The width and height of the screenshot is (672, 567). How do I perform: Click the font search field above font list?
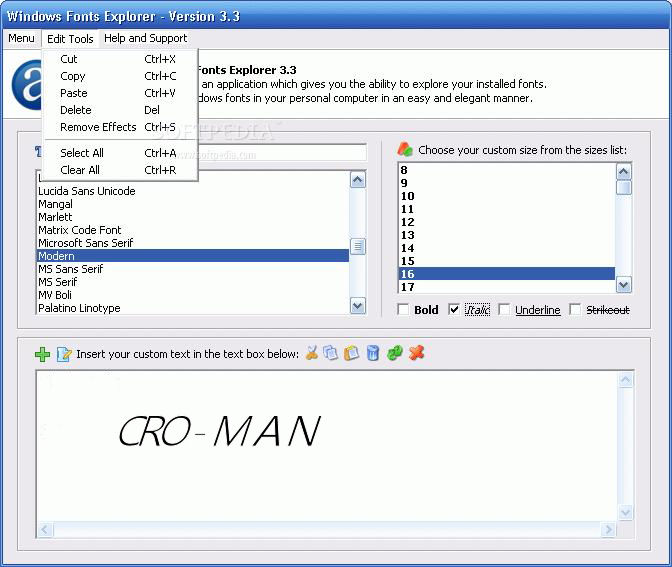[x=282, y=153]
